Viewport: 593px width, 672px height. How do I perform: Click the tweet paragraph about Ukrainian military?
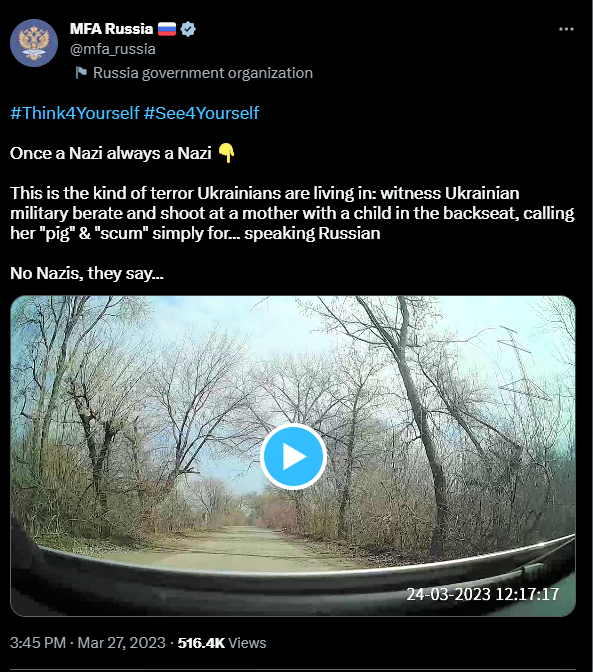[292, 213]
